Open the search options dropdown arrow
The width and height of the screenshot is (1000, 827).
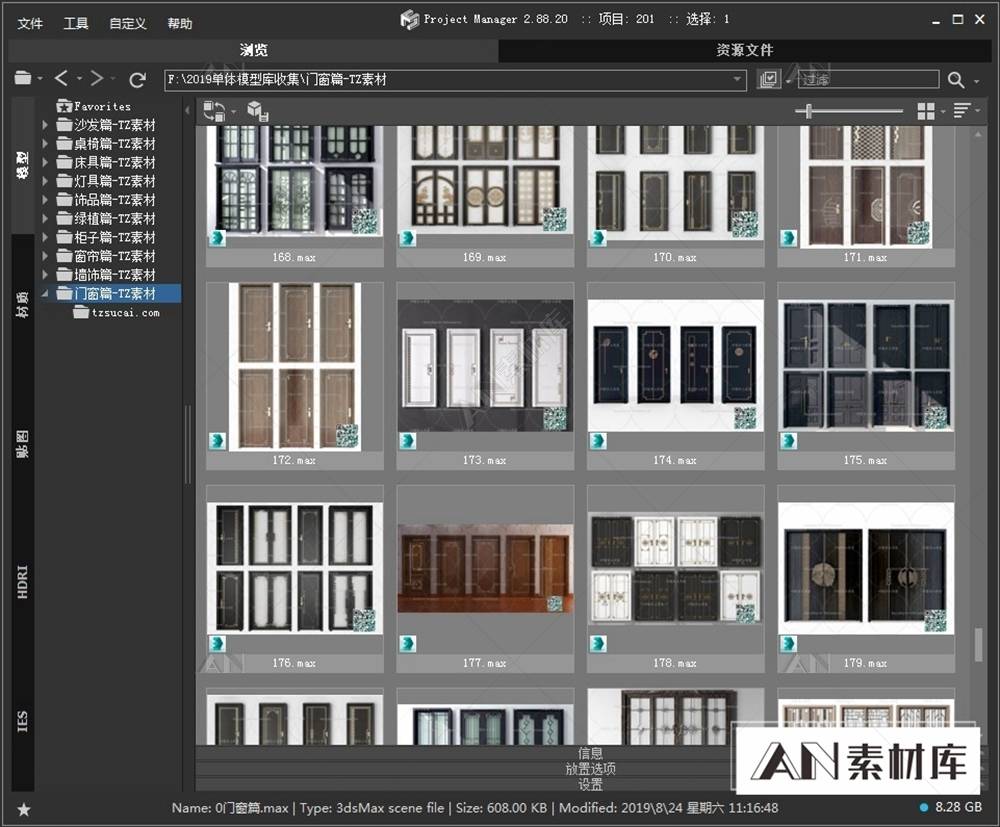tap(977, 81)
